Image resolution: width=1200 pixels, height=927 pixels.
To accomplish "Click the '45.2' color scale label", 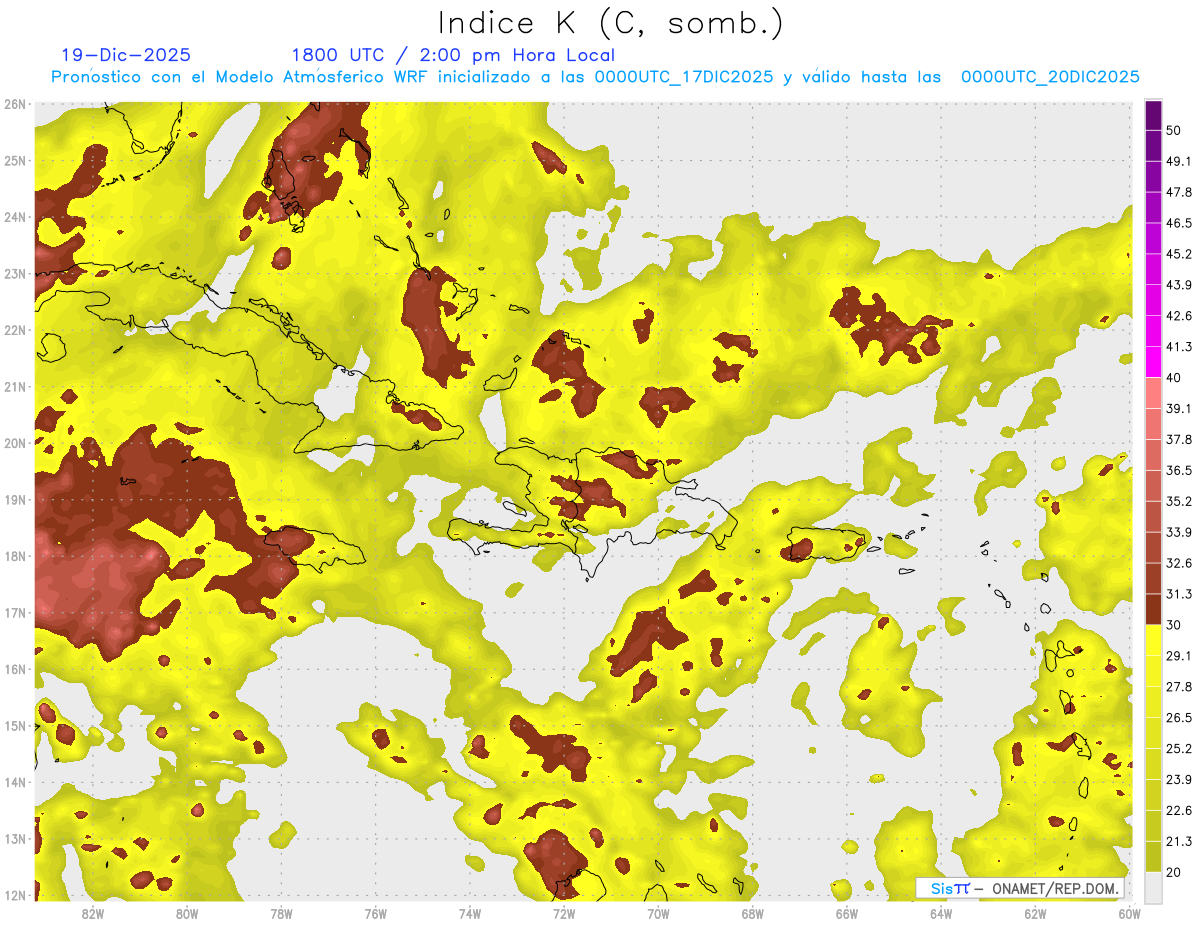I will [1178, 254].
